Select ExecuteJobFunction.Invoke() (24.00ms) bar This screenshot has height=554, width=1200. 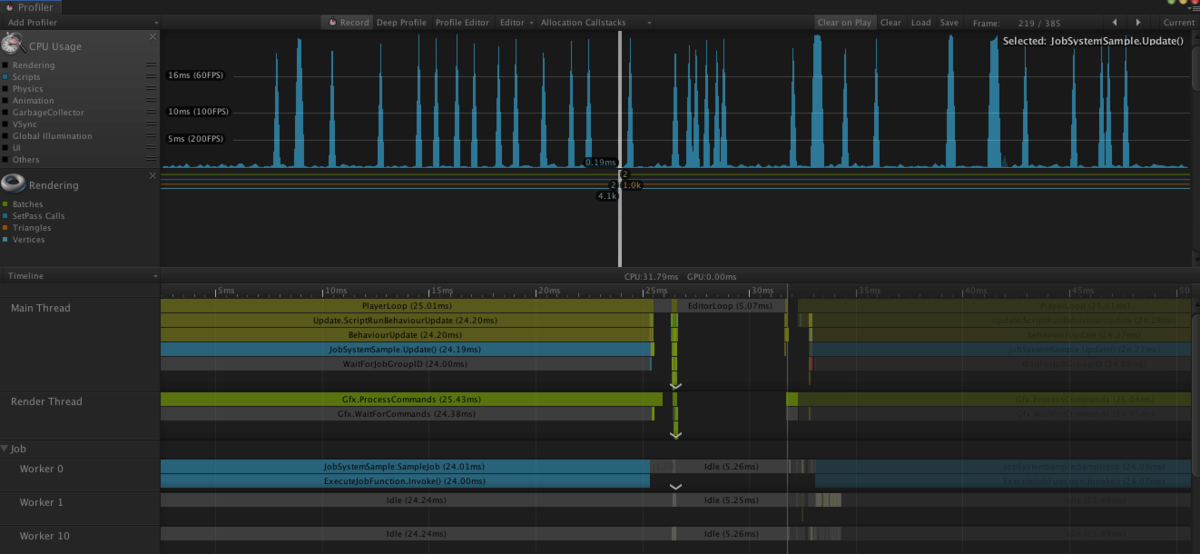click(x=405, y=481)
